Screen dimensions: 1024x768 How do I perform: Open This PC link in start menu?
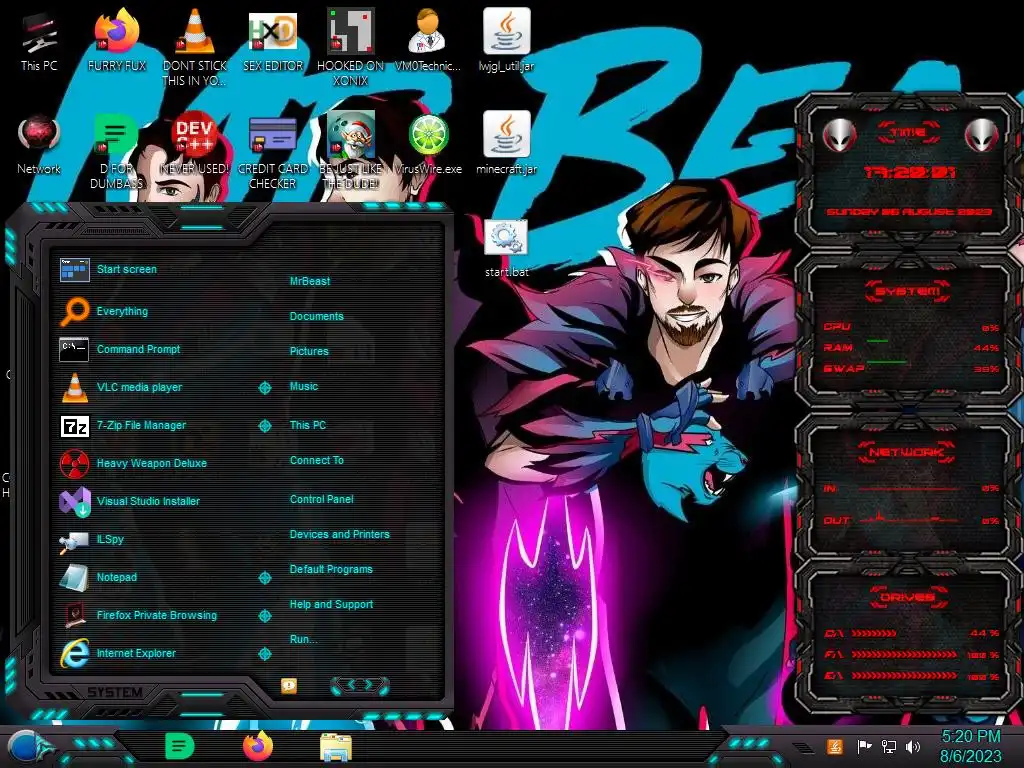click(308, 425)
